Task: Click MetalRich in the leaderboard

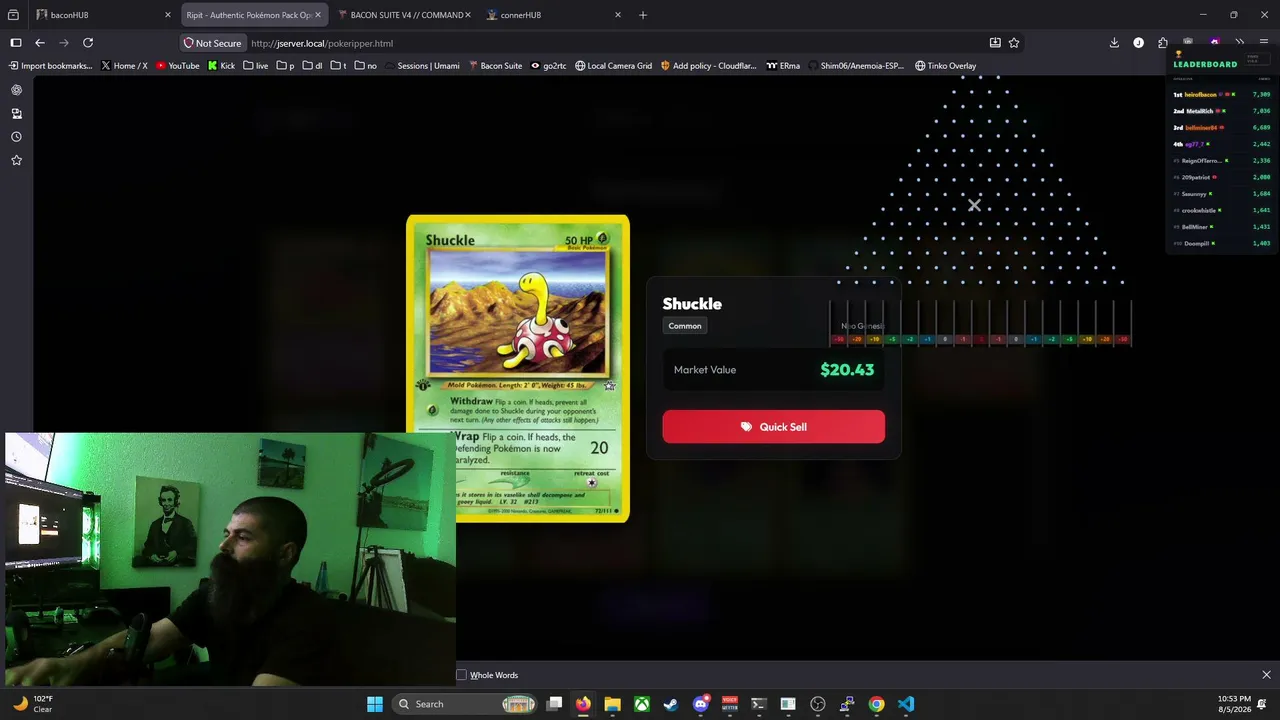Action: coord(1199,111)
